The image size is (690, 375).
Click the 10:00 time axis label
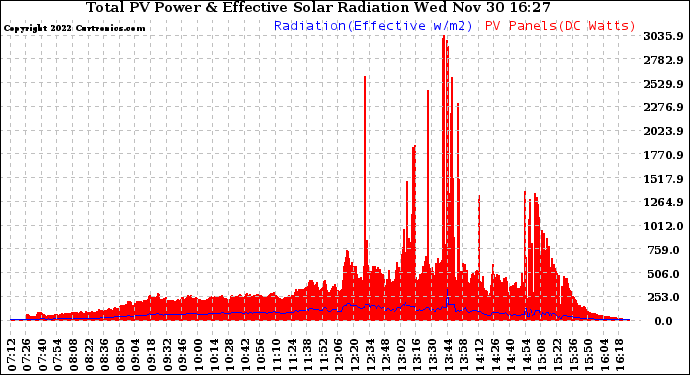(x=198, y=355)
